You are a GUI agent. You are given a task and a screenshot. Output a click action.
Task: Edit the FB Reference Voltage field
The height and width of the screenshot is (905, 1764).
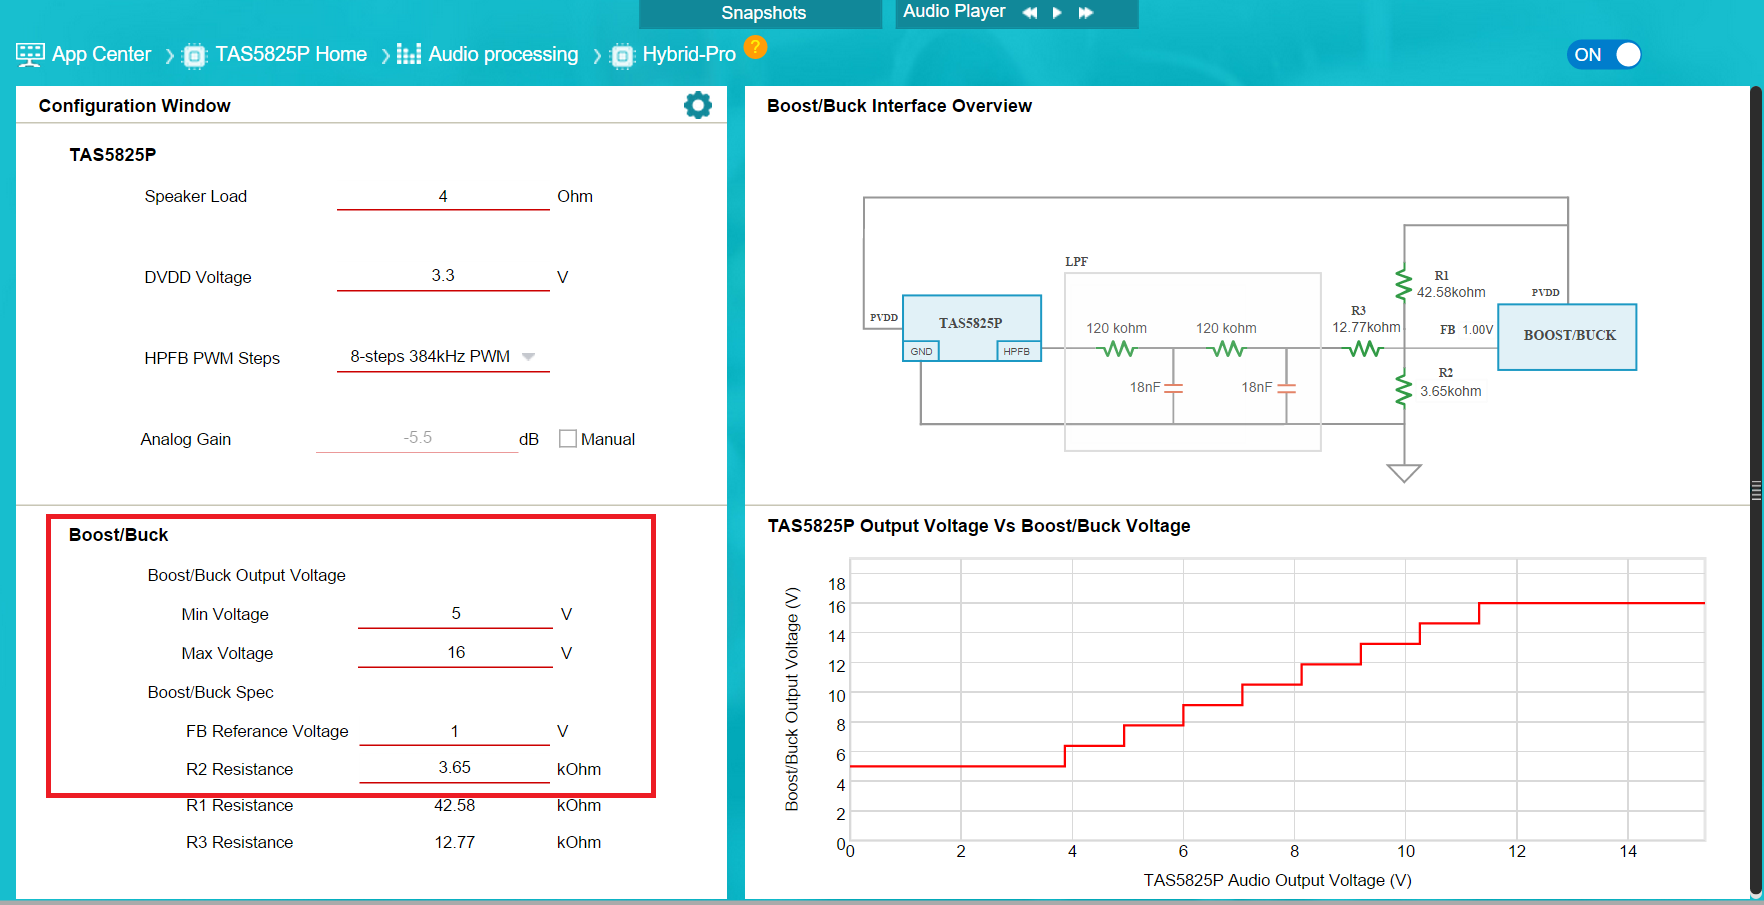point(454,731)
